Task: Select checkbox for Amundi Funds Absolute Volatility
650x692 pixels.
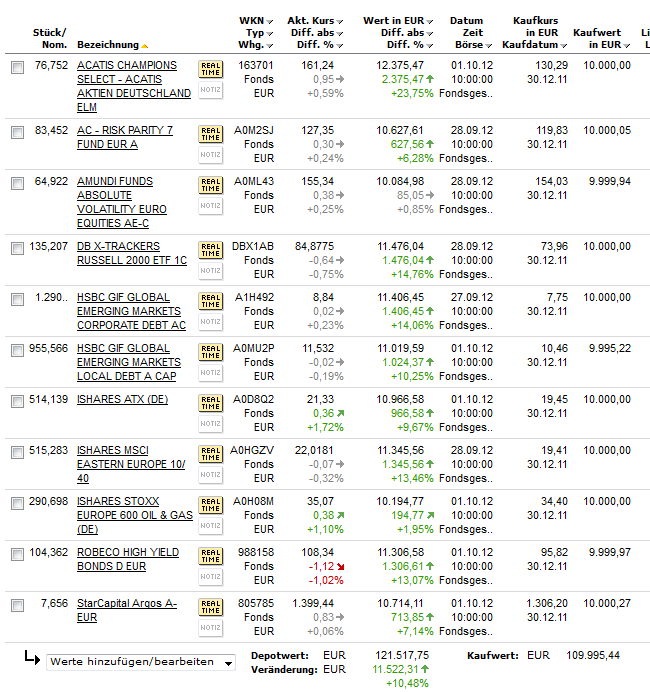Action: click(x=17, y=183)
